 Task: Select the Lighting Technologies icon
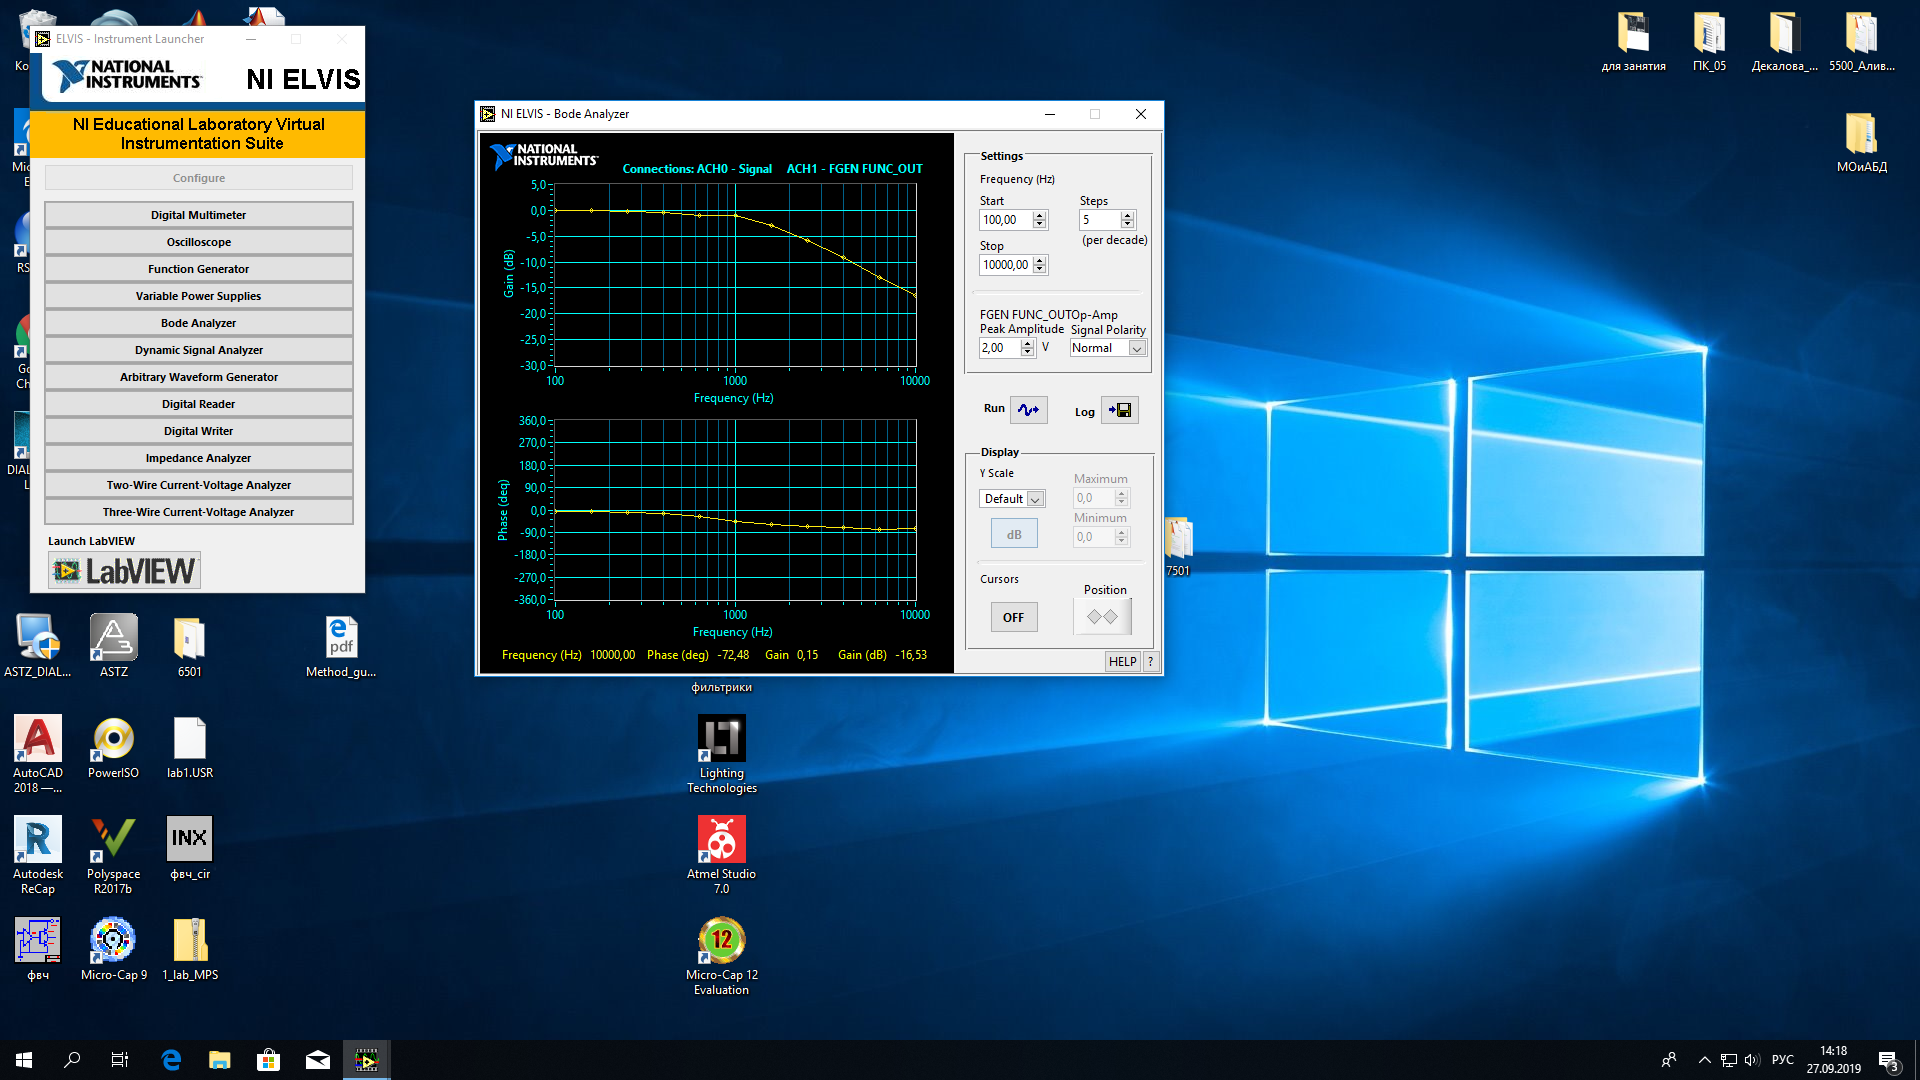[x=722, y=755]
